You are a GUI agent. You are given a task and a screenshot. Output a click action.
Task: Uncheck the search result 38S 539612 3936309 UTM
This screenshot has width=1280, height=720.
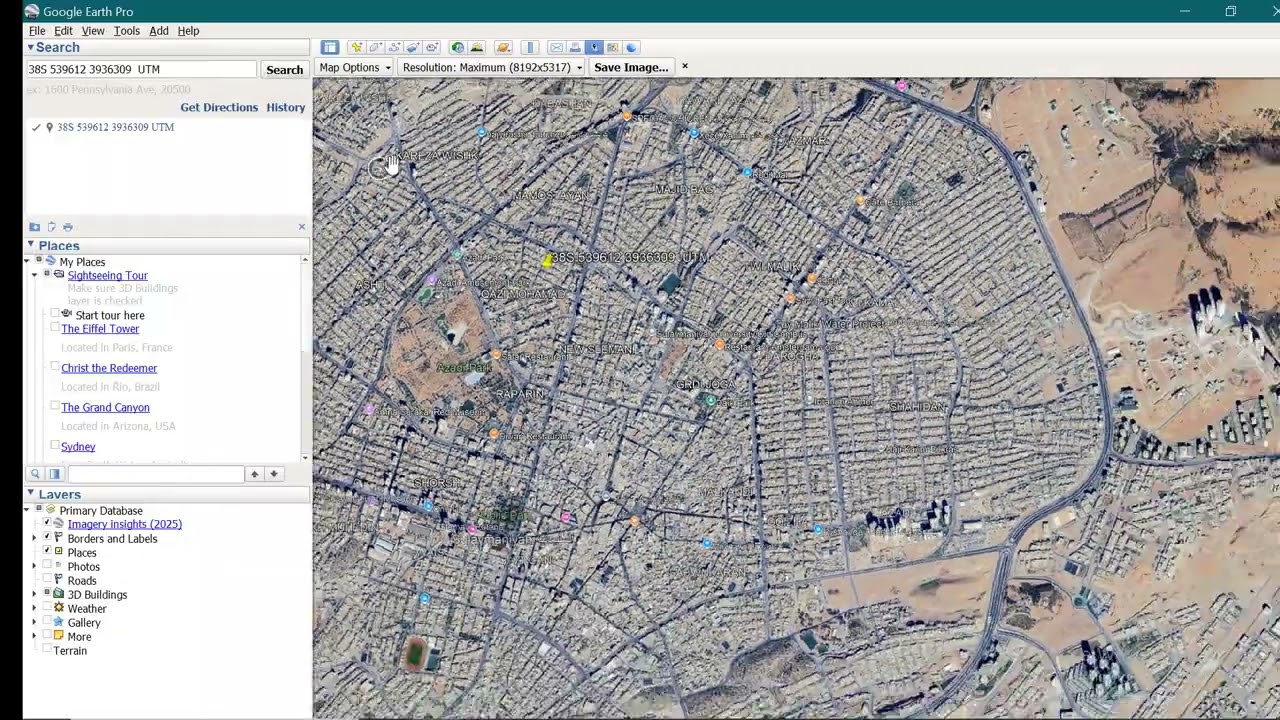36,127
